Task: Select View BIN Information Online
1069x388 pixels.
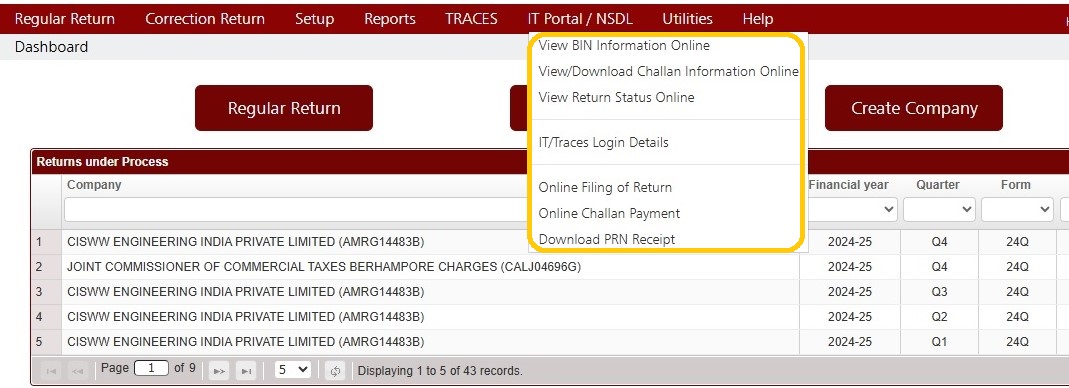Action: (624, 46)
